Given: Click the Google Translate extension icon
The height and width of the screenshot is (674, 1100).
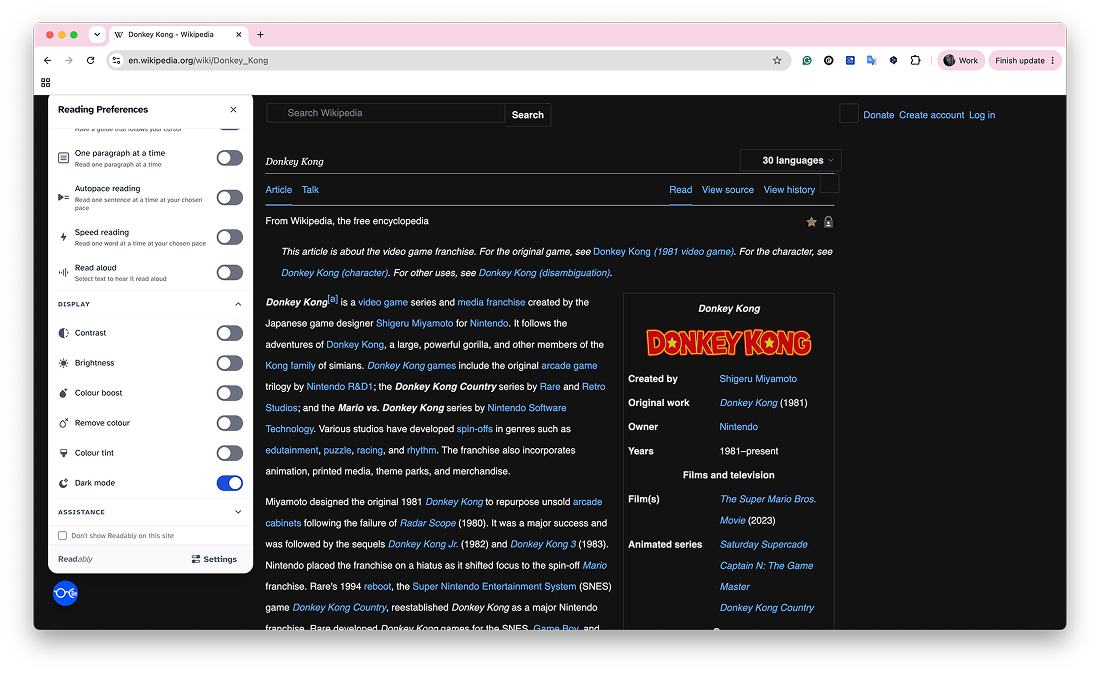Looking at the screenshot, I should (x=871, y=60).
